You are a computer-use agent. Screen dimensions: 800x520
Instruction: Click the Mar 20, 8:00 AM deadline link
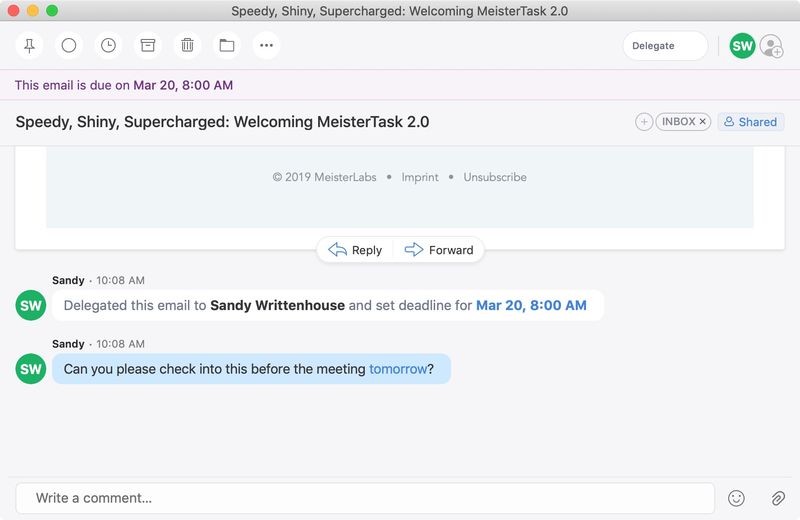531,305
